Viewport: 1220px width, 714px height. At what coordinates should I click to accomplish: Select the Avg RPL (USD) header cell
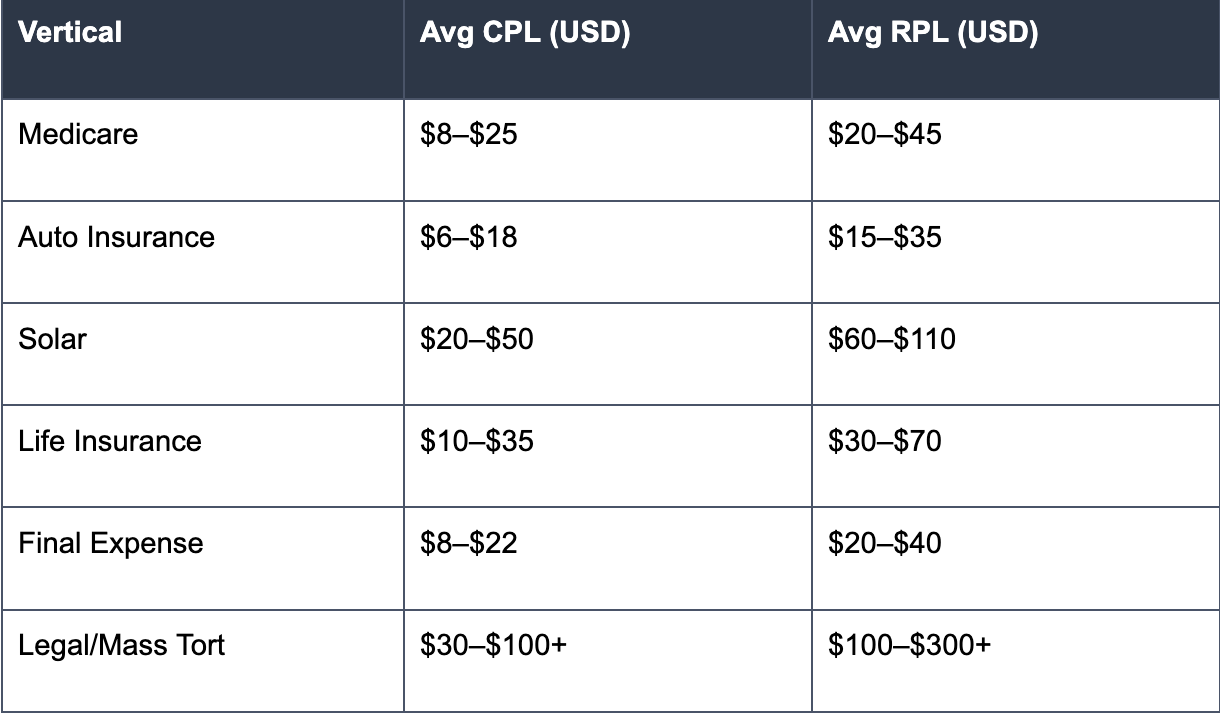coord(1016,49)
